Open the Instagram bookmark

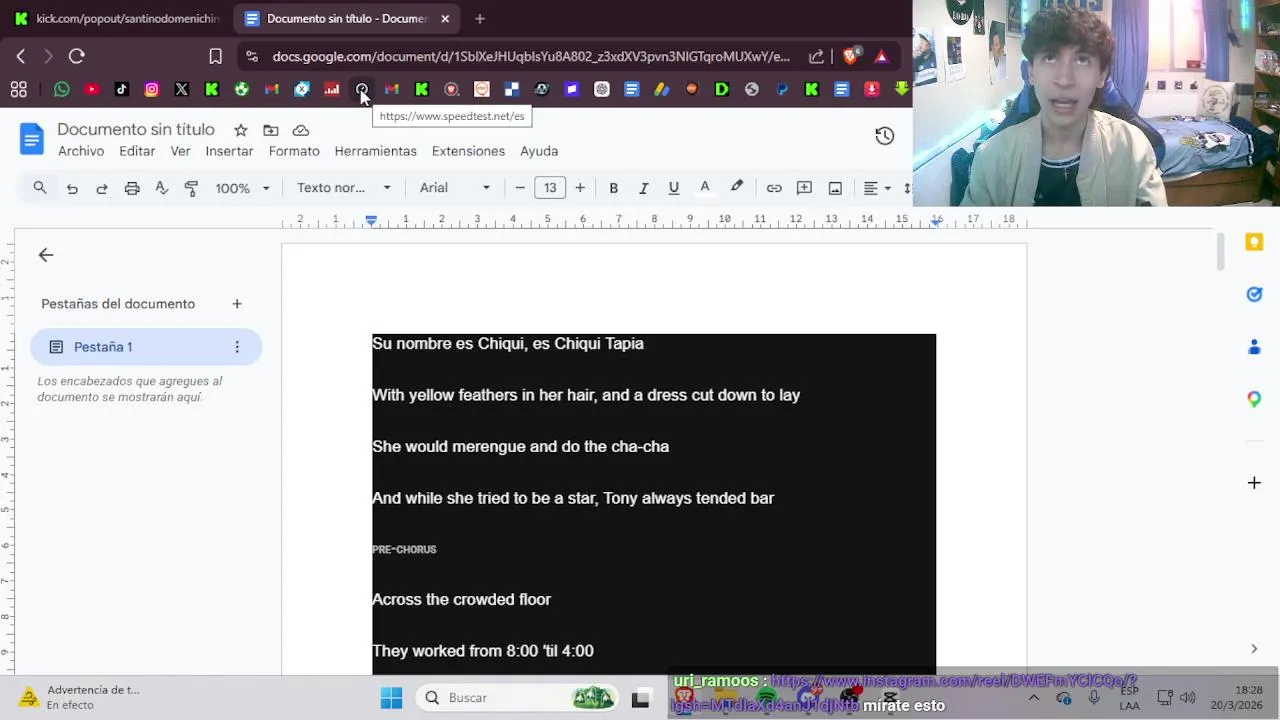click(x=152, y=89)
